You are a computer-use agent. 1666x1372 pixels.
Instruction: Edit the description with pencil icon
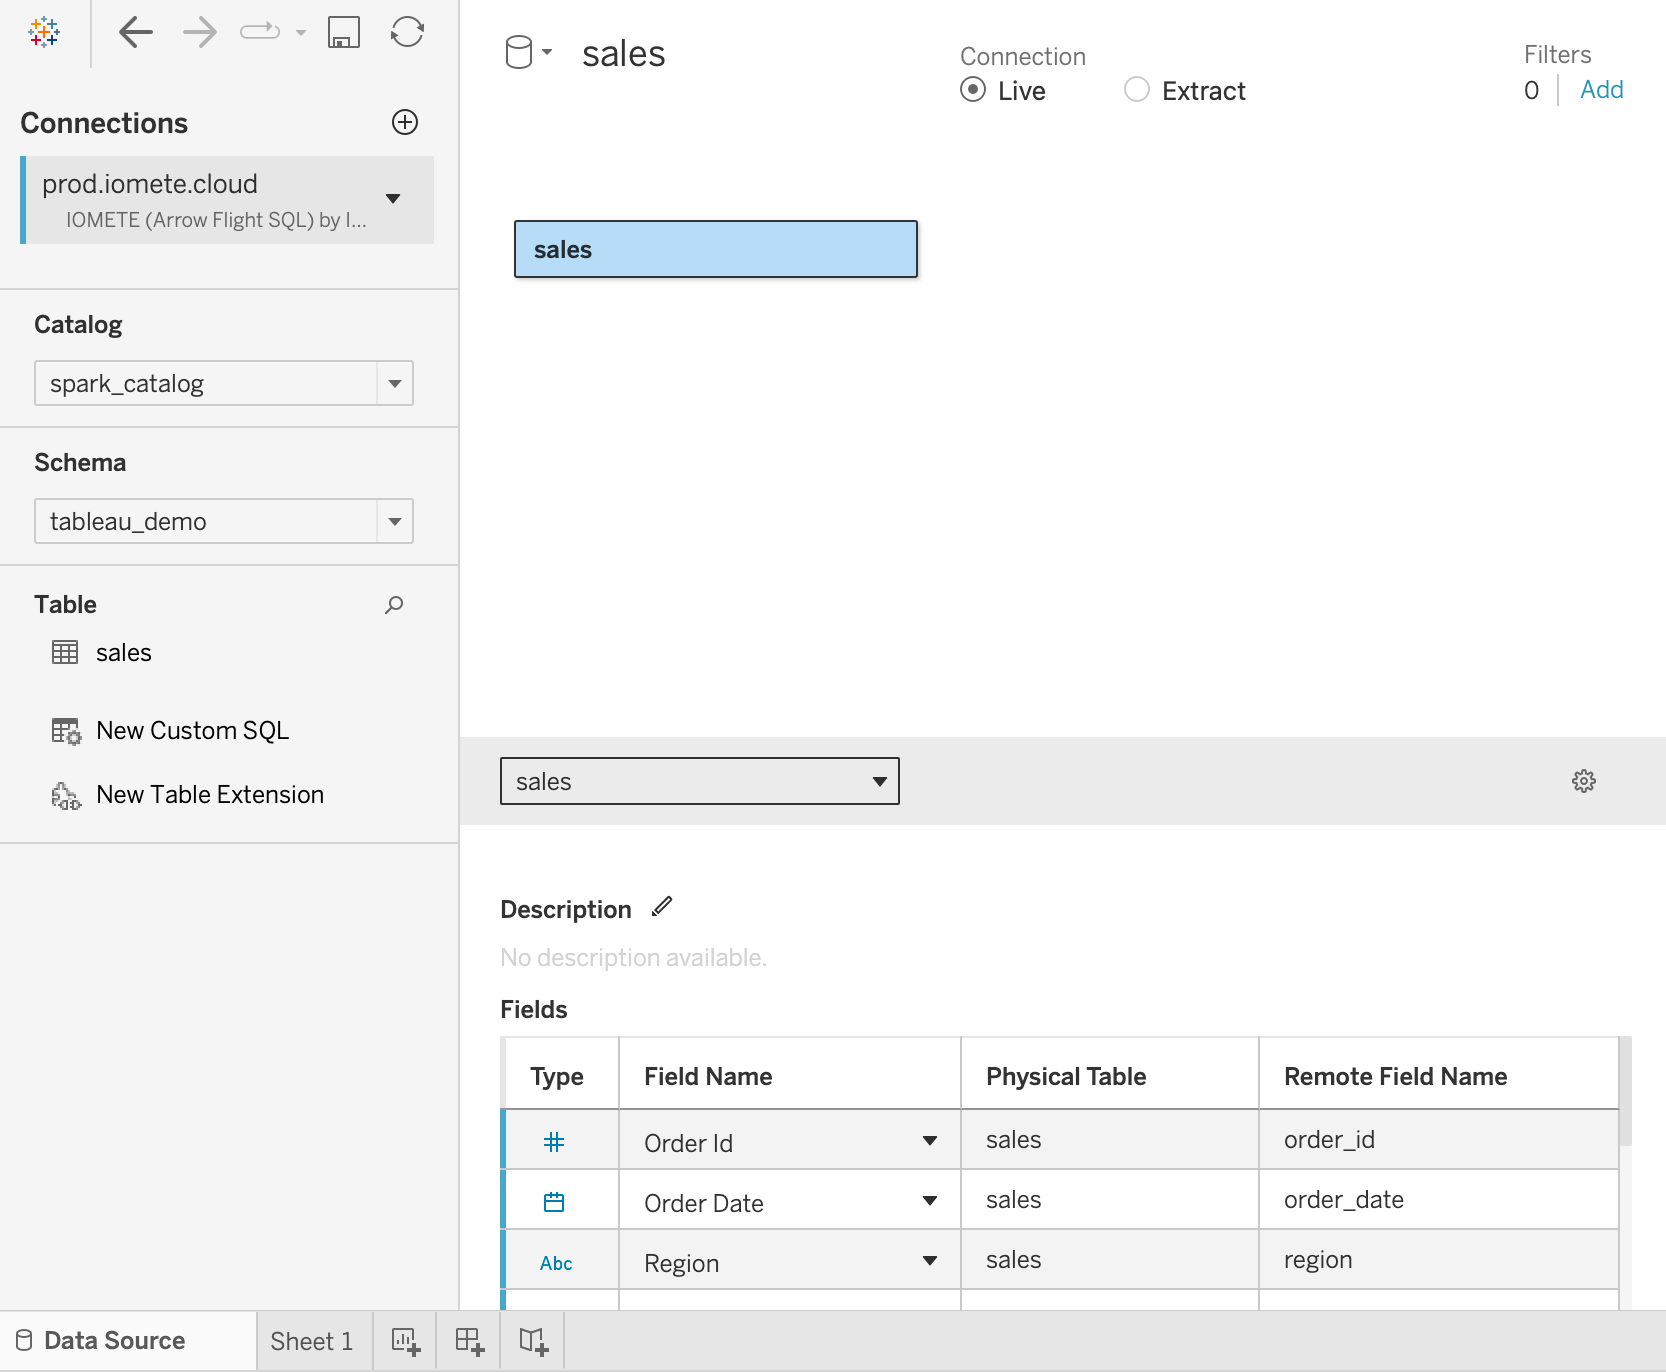(662, 907)
